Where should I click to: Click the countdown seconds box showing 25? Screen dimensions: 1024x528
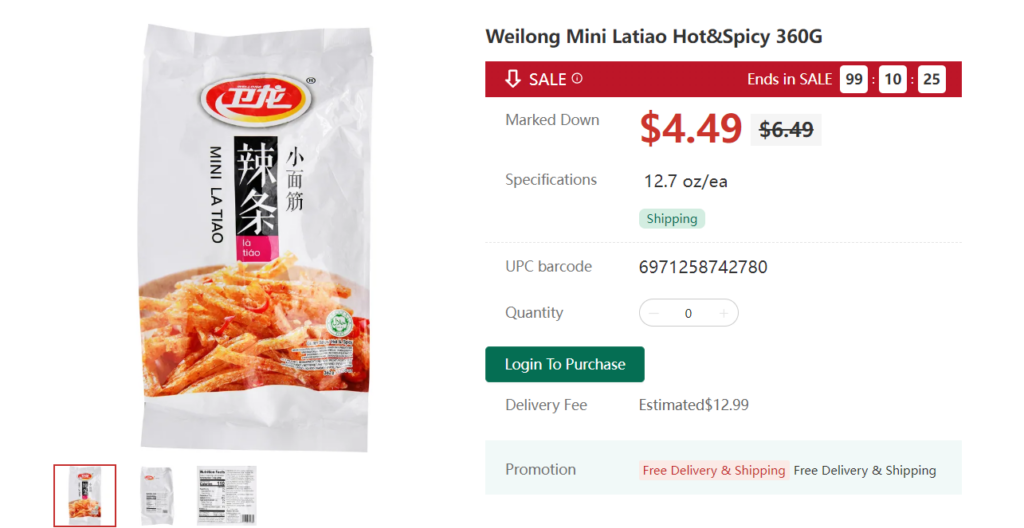(932, 79)
